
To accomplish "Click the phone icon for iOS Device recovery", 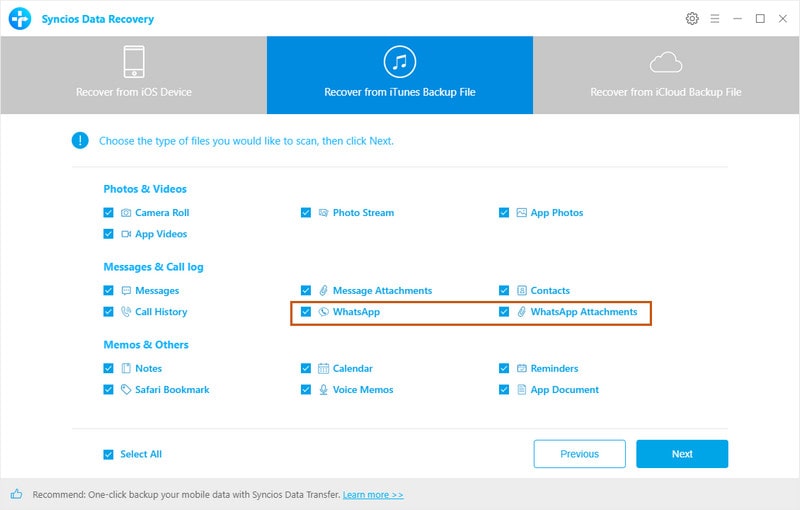I will pyautogui.click(x=134, y=62).
